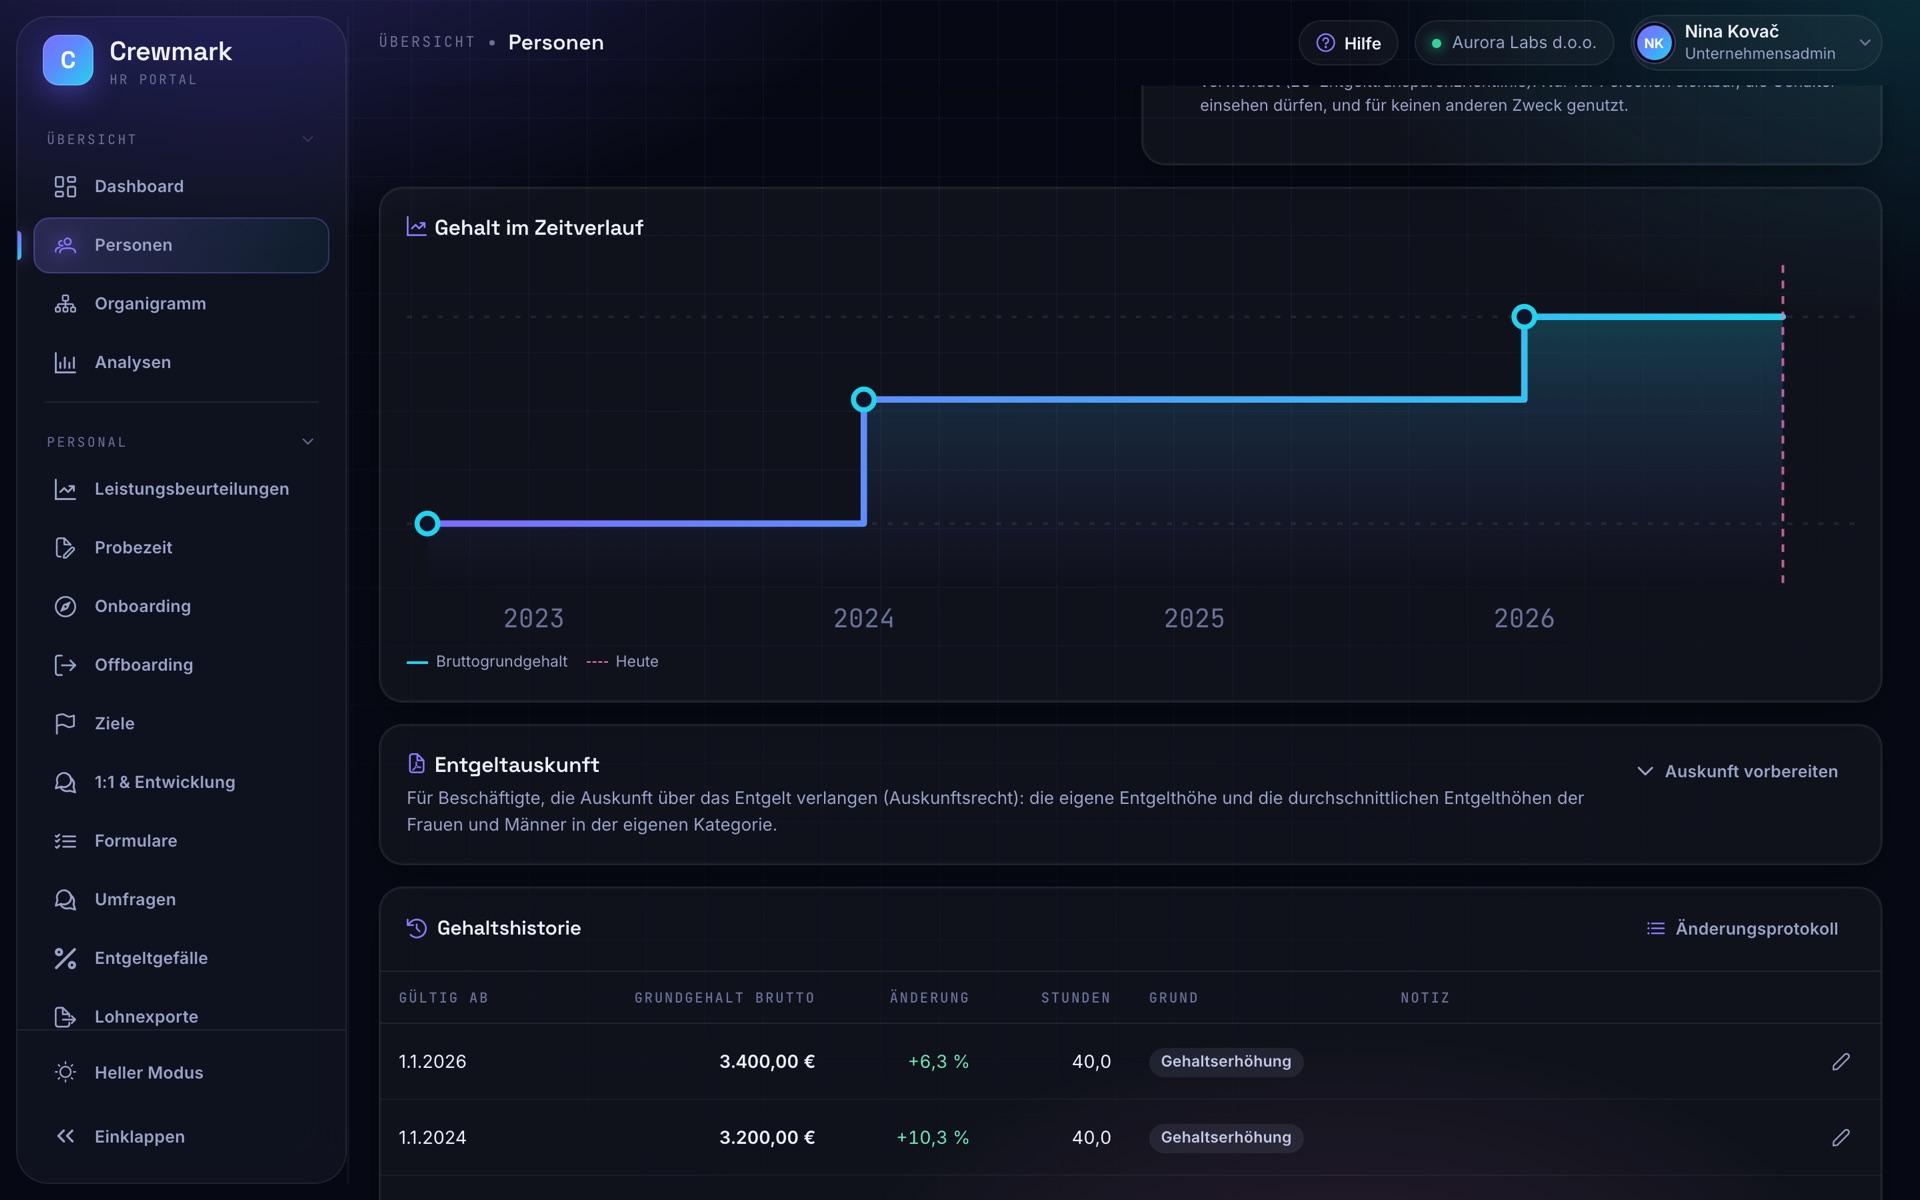The image size is (1920, 1200).
Task: Click the Hilfe button
Action: (x=1348, y=43)
